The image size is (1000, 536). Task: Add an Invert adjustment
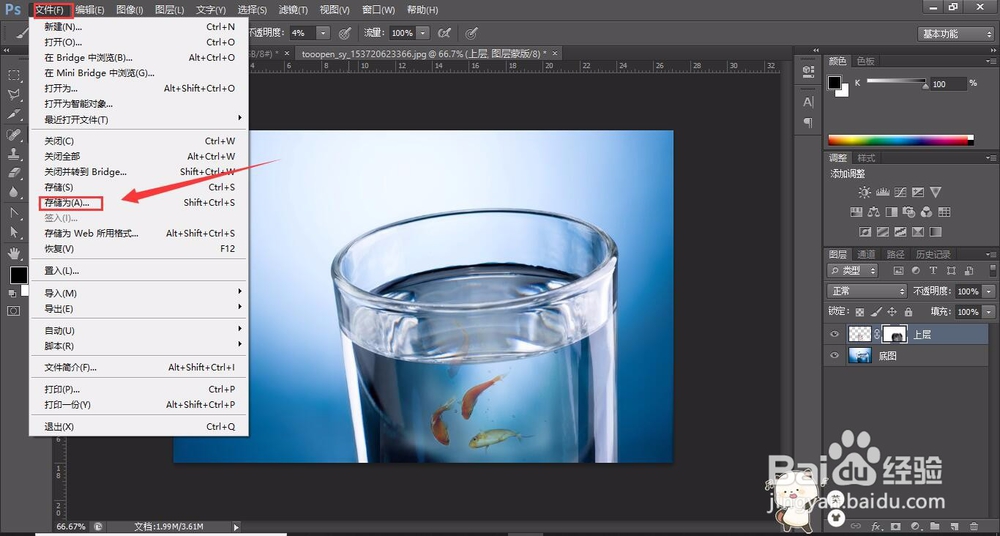865,232
